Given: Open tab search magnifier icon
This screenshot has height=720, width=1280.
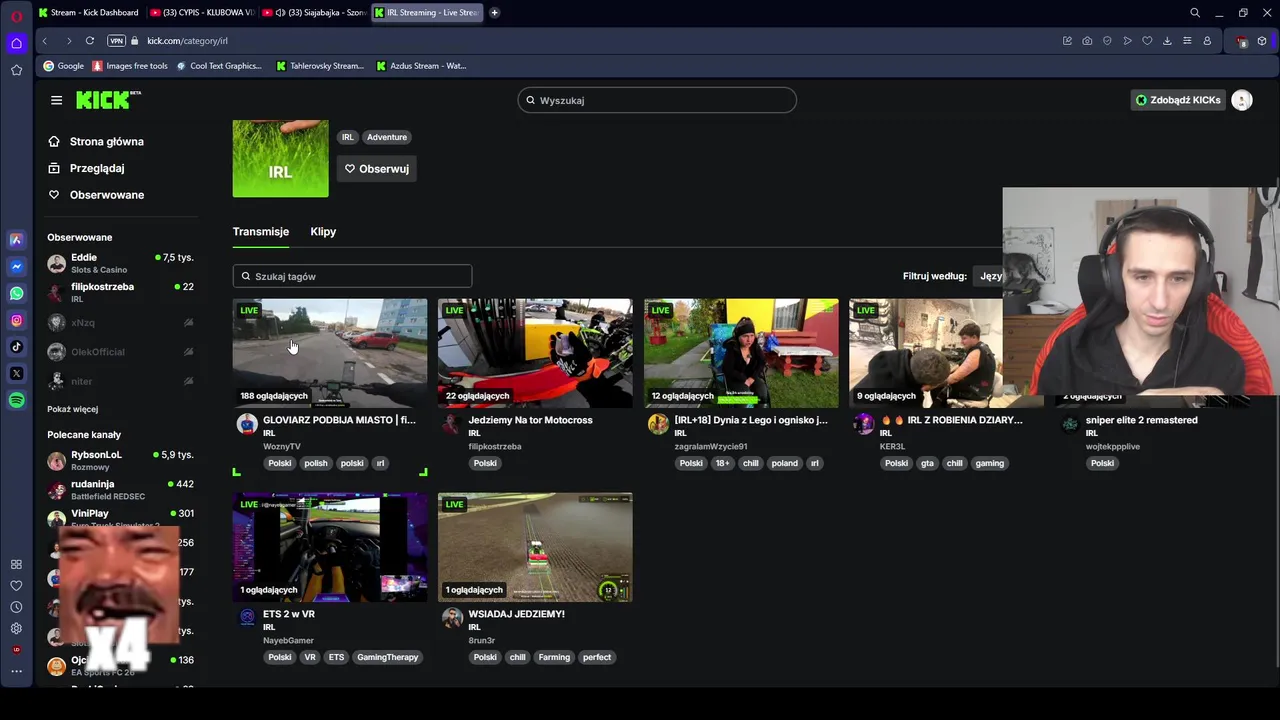Looking at the screenshot, I should pyautogui.click(x=1195, y=13).
